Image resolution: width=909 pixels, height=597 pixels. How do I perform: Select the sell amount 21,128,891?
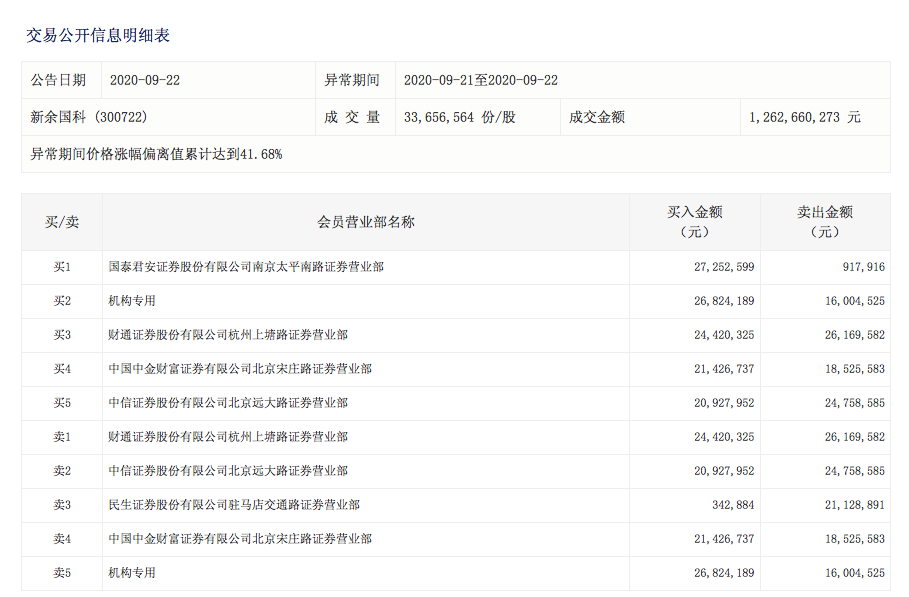[x=855, y=505]
